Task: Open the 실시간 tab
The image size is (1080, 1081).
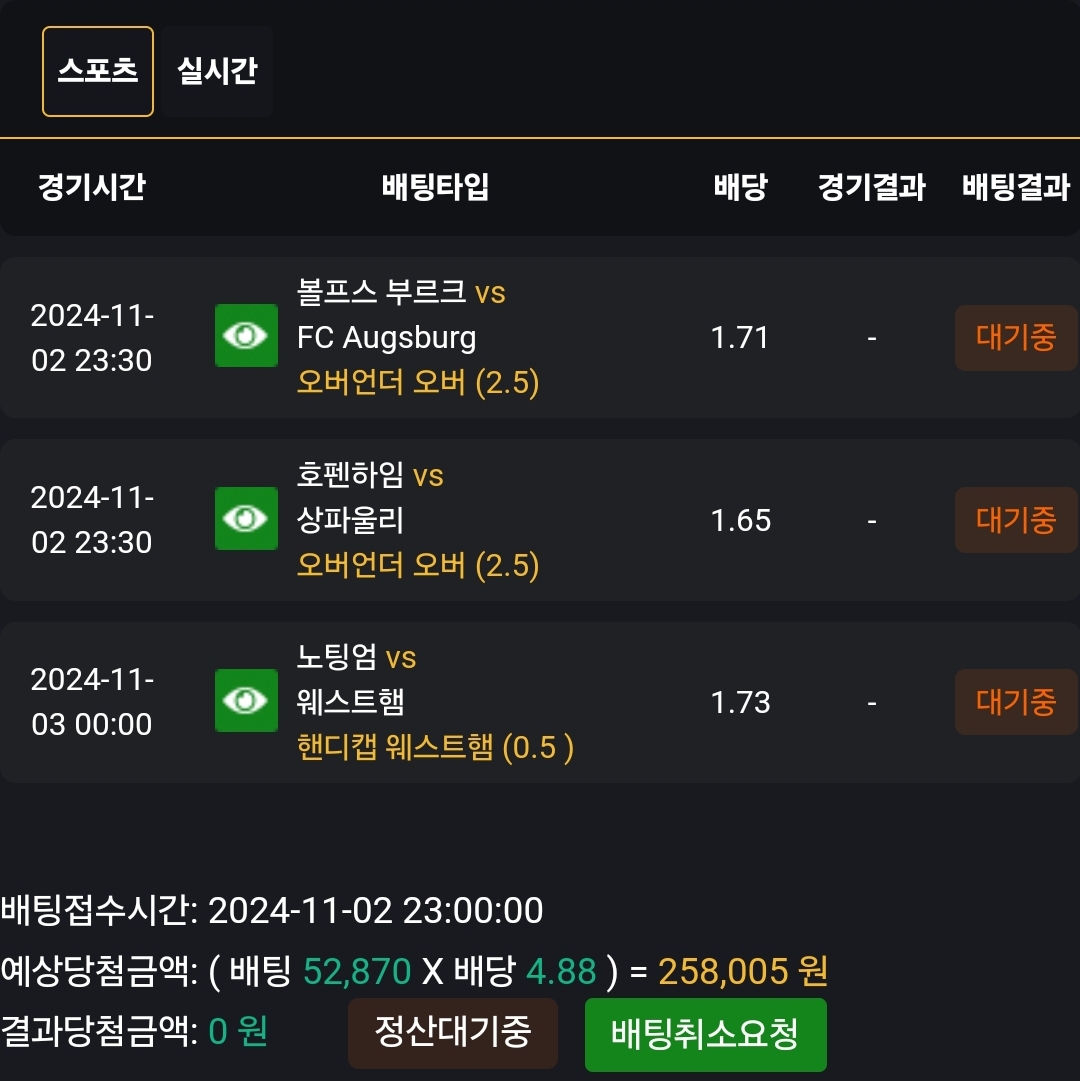Action: pos(218,71)
